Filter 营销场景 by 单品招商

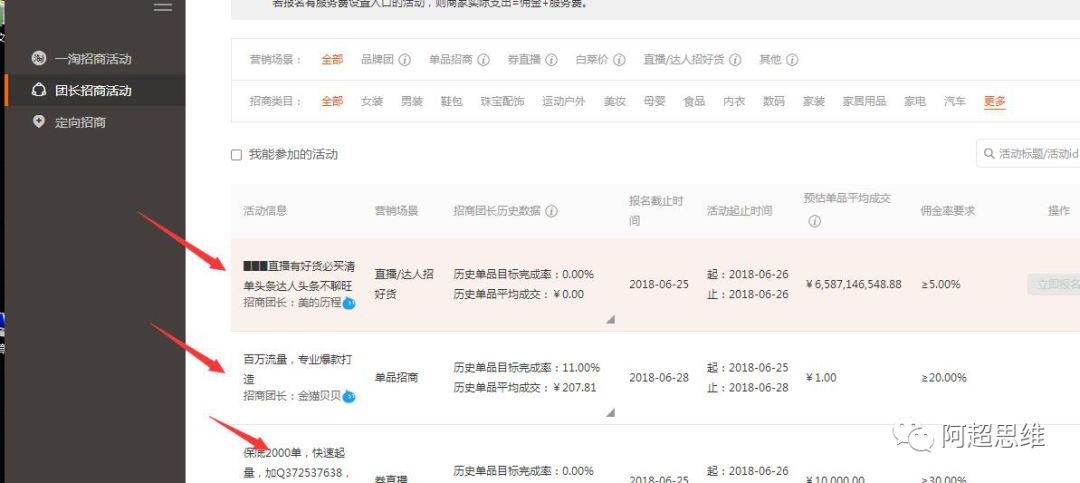450,59
